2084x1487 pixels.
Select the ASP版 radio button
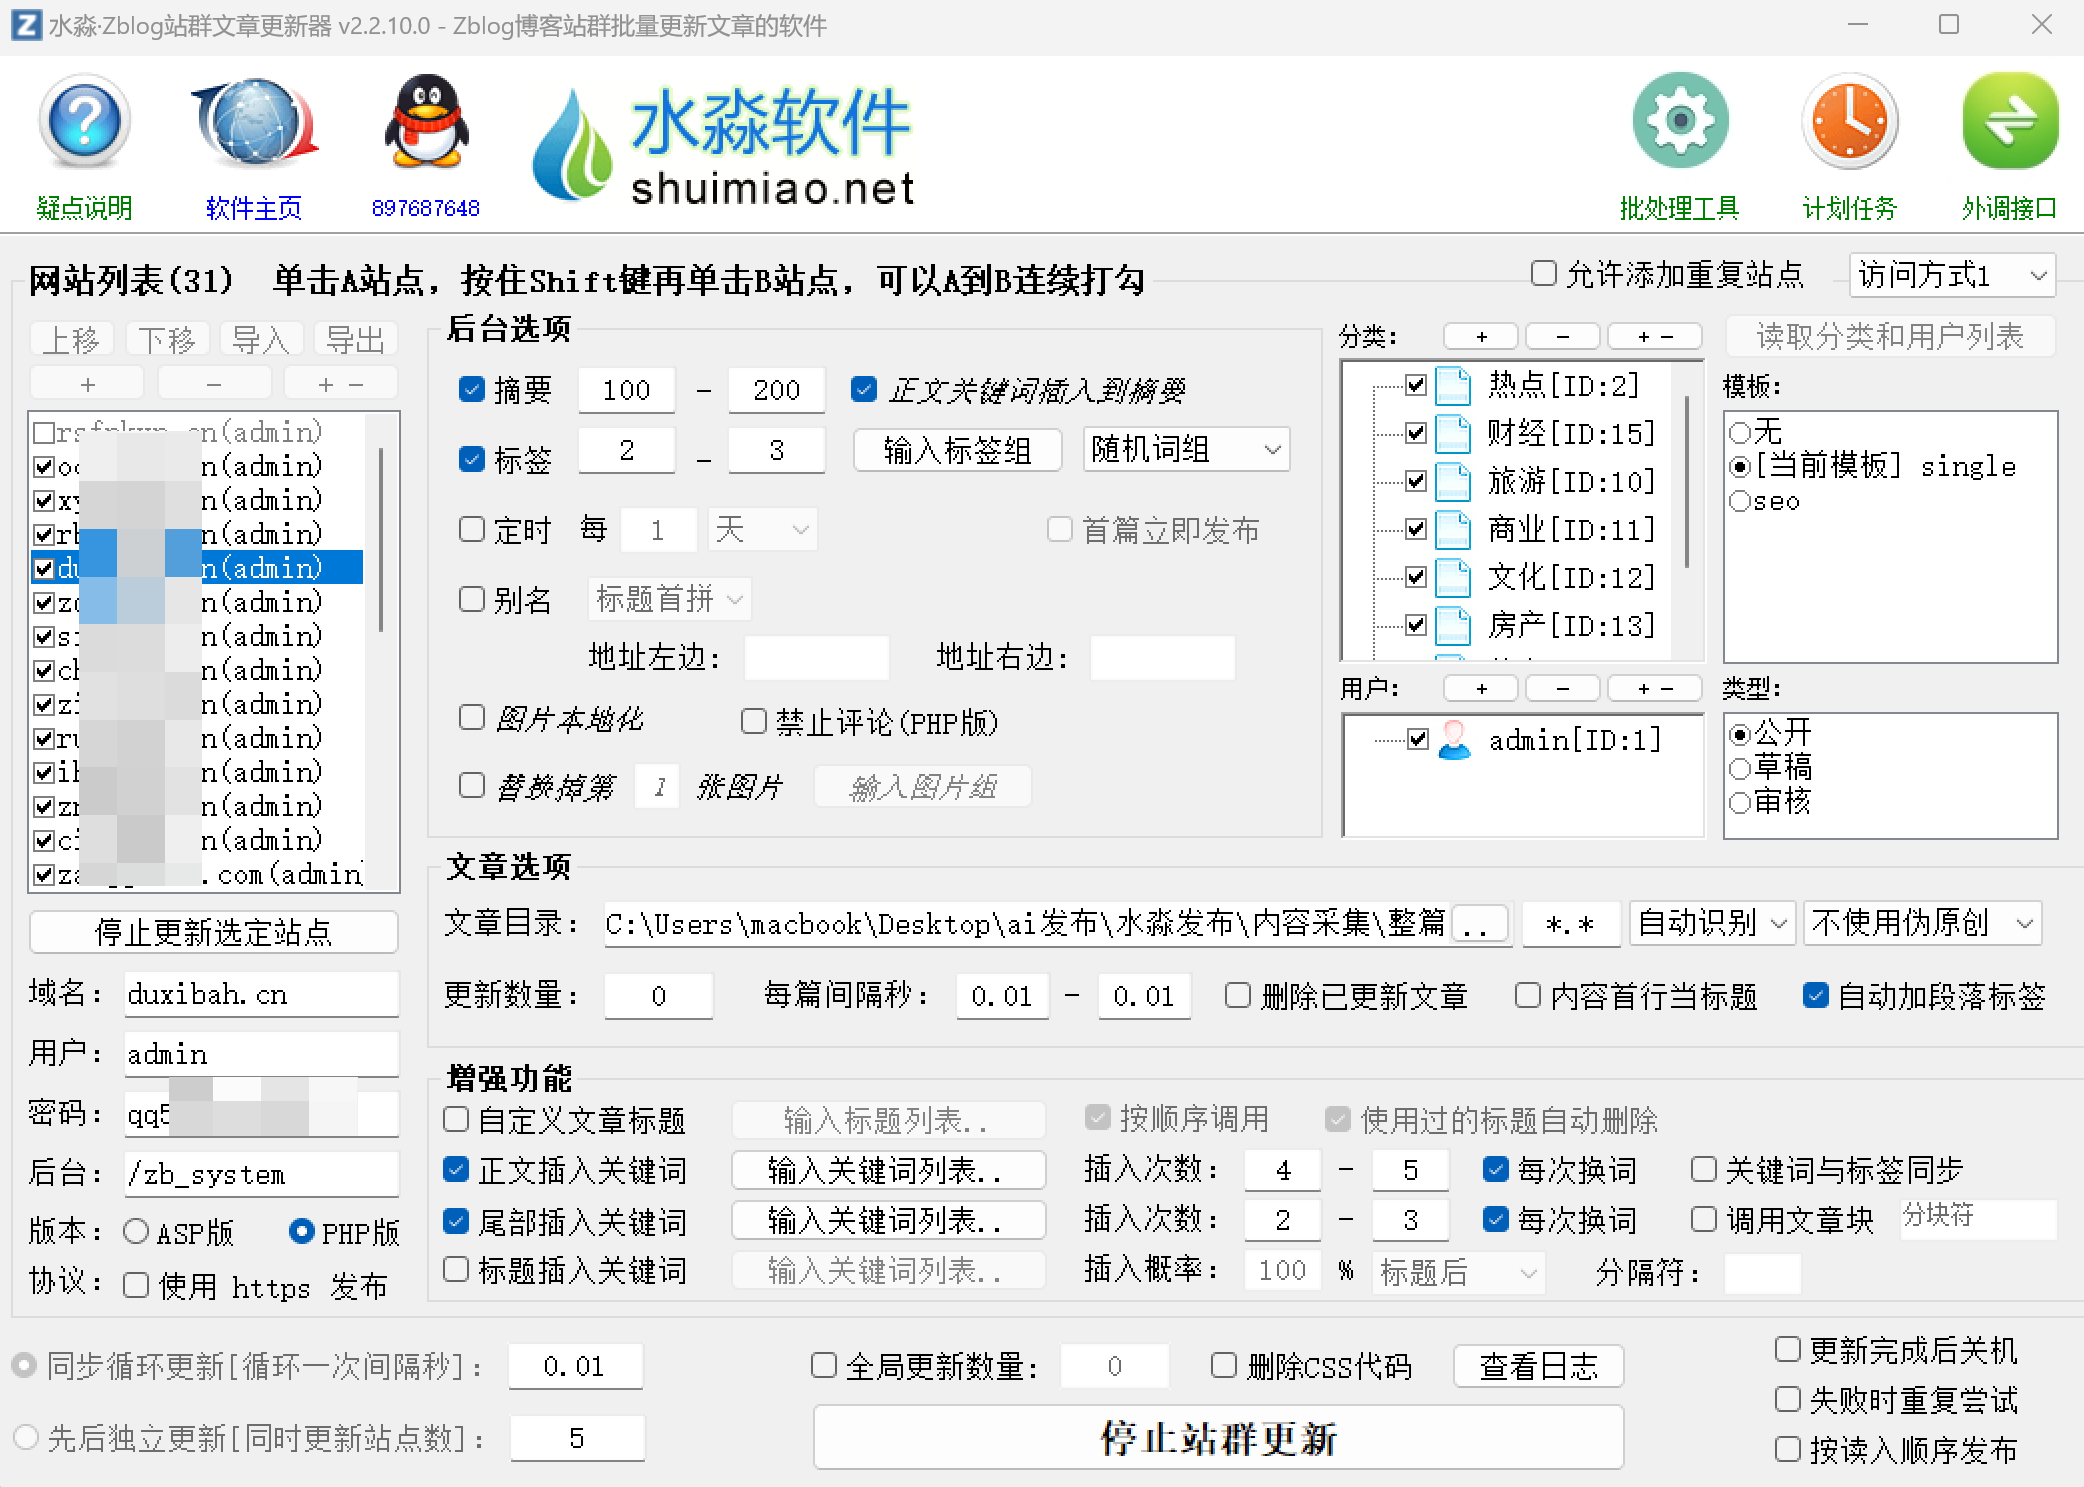coord(137,1231)
